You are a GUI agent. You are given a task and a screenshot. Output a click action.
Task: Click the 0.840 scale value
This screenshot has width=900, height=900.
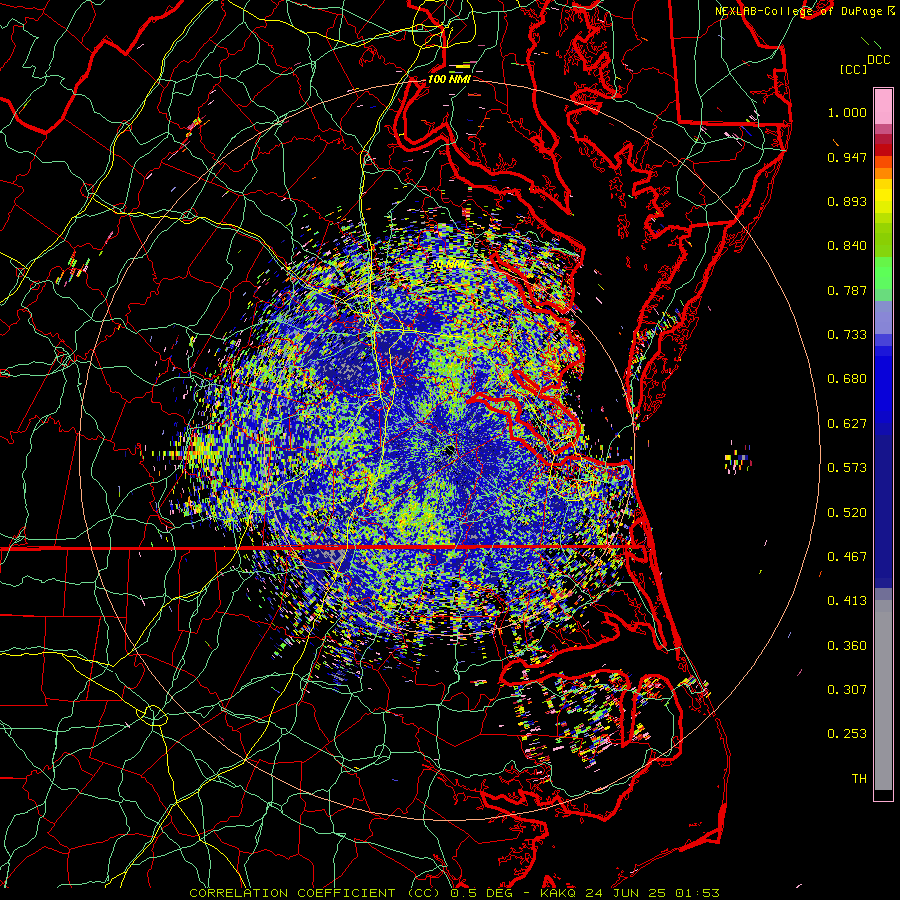coord(847,246)
